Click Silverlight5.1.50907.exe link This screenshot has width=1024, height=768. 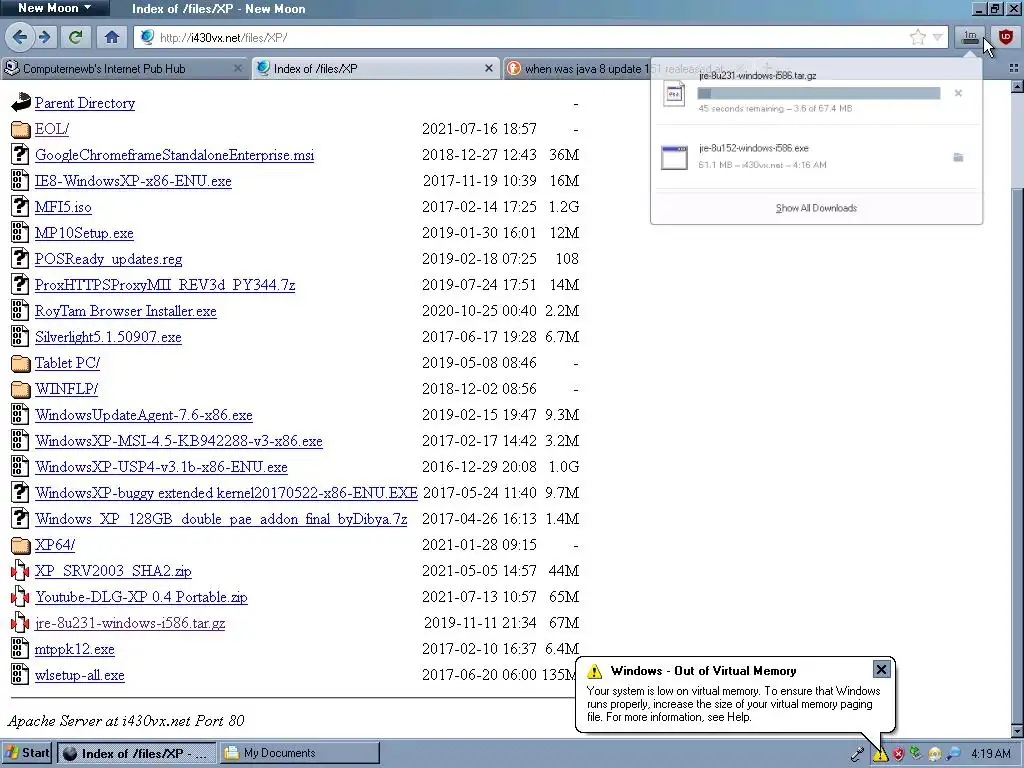[x=108, y=337]
